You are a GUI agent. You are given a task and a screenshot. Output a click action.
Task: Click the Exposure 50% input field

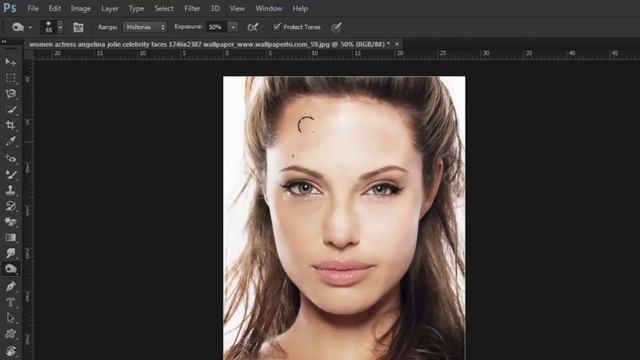click(x=217, y=27)
